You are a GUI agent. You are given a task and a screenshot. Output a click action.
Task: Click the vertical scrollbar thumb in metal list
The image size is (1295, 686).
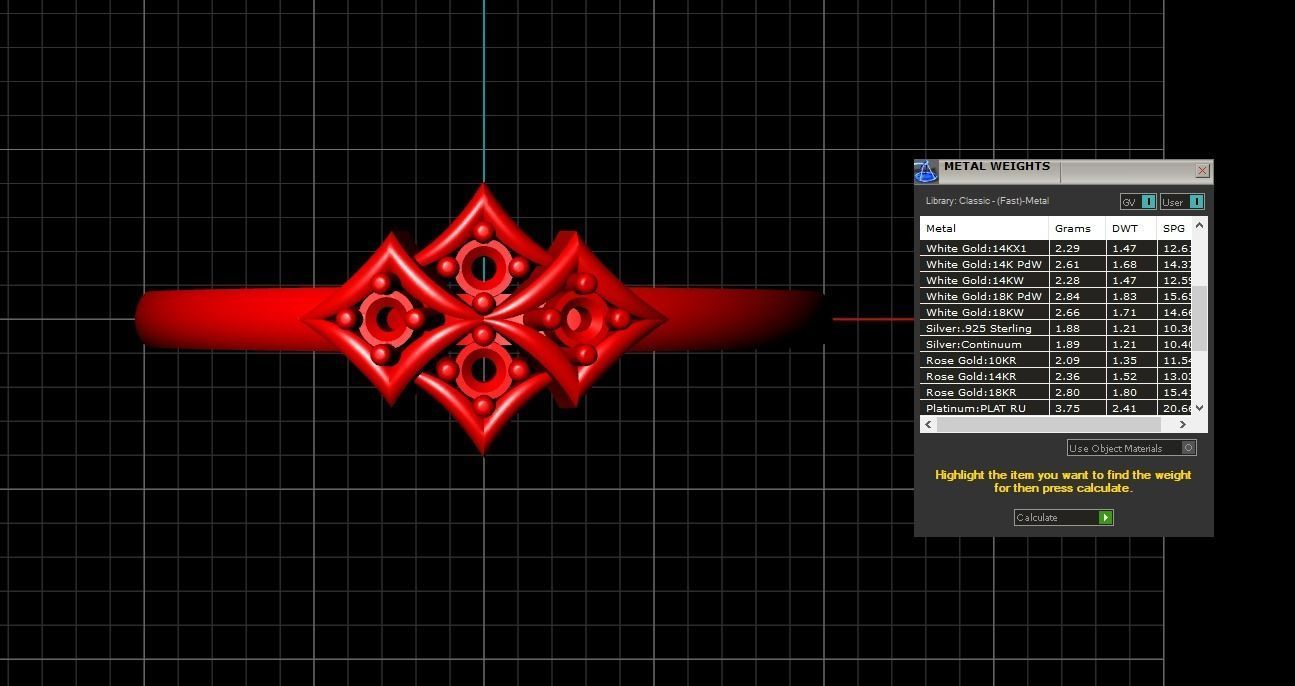[1200, 317]
